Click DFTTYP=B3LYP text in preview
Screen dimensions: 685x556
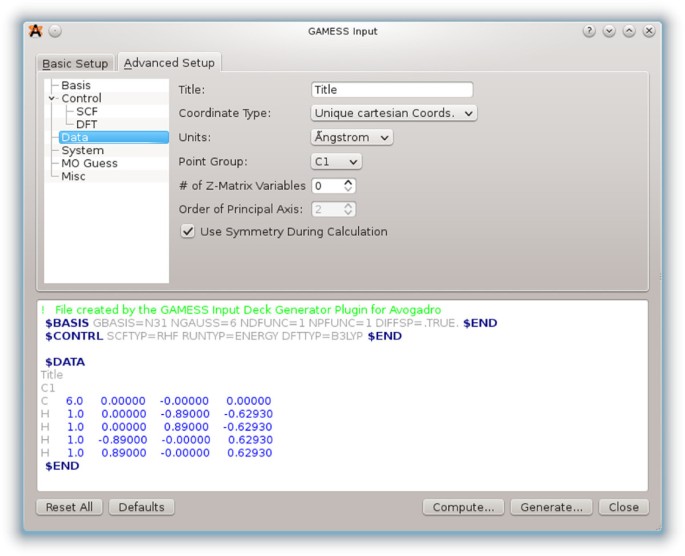click(x=322, y=336)
